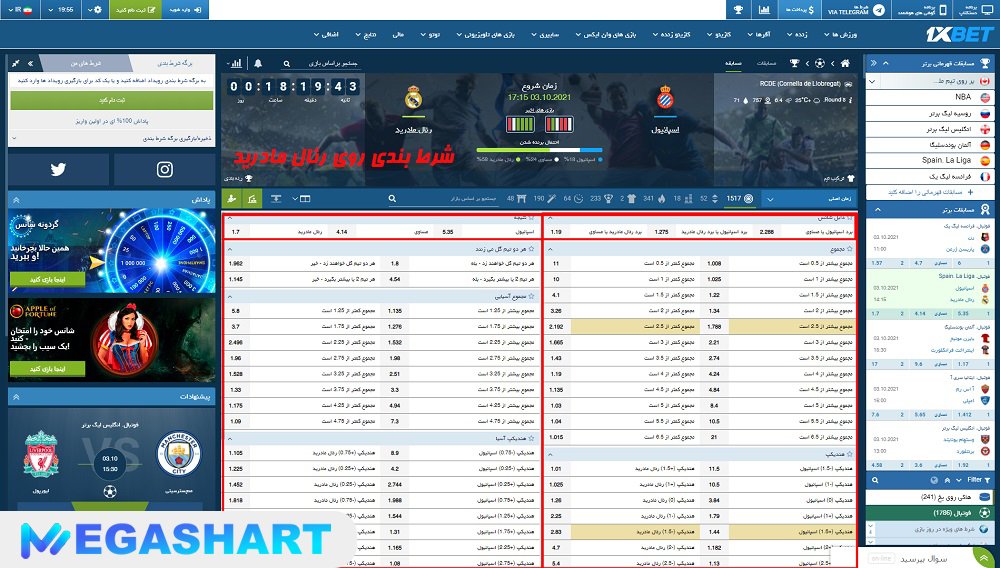Open NBA in top championships
The width and height of the screenshot is (1000, 568).
point(929,97)
